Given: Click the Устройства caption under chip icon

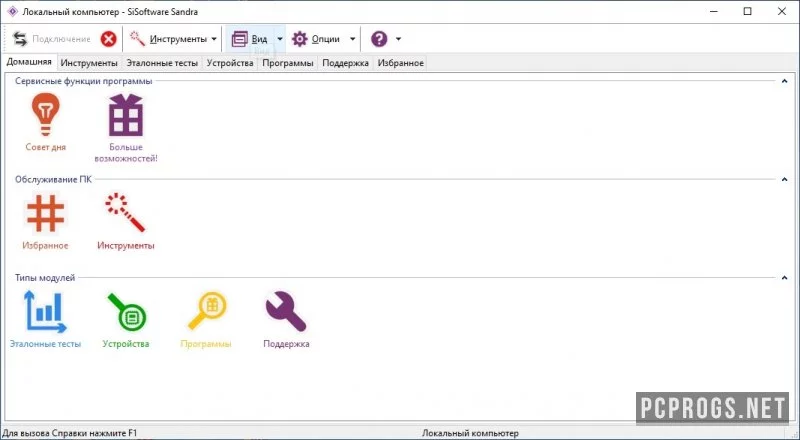Looking at the screenshot, I should 126,344.
